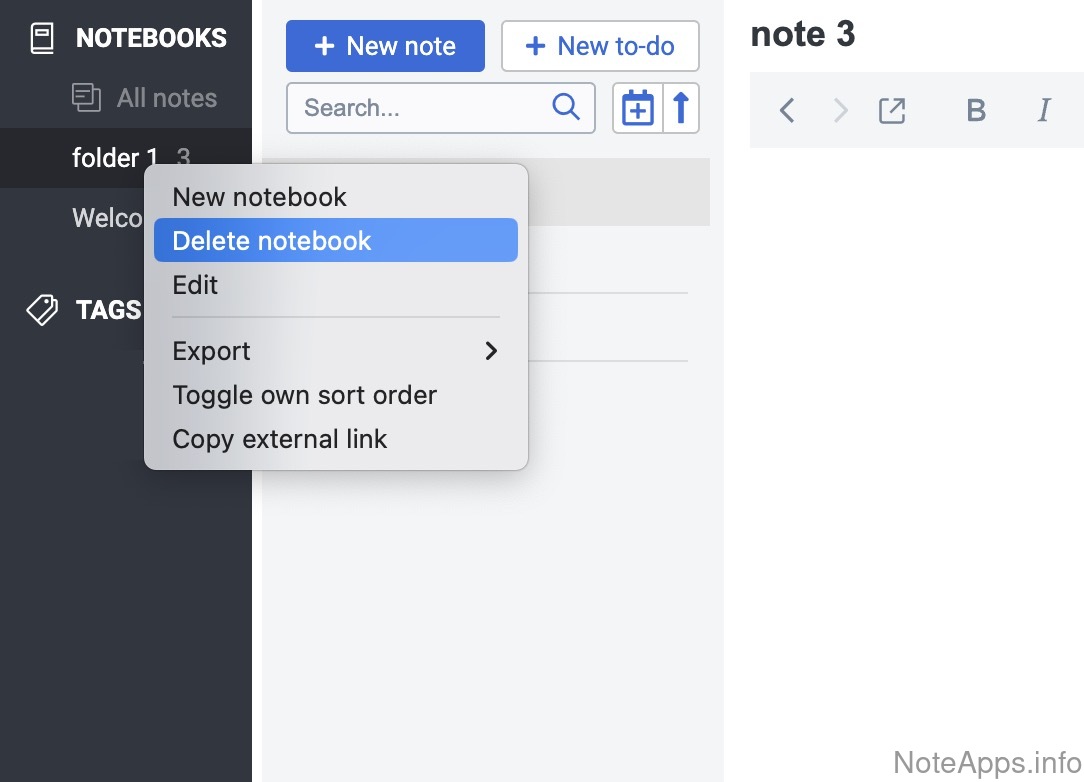Apply bold formatting
The image size is (1084, 782).
[x=976, y=110]
